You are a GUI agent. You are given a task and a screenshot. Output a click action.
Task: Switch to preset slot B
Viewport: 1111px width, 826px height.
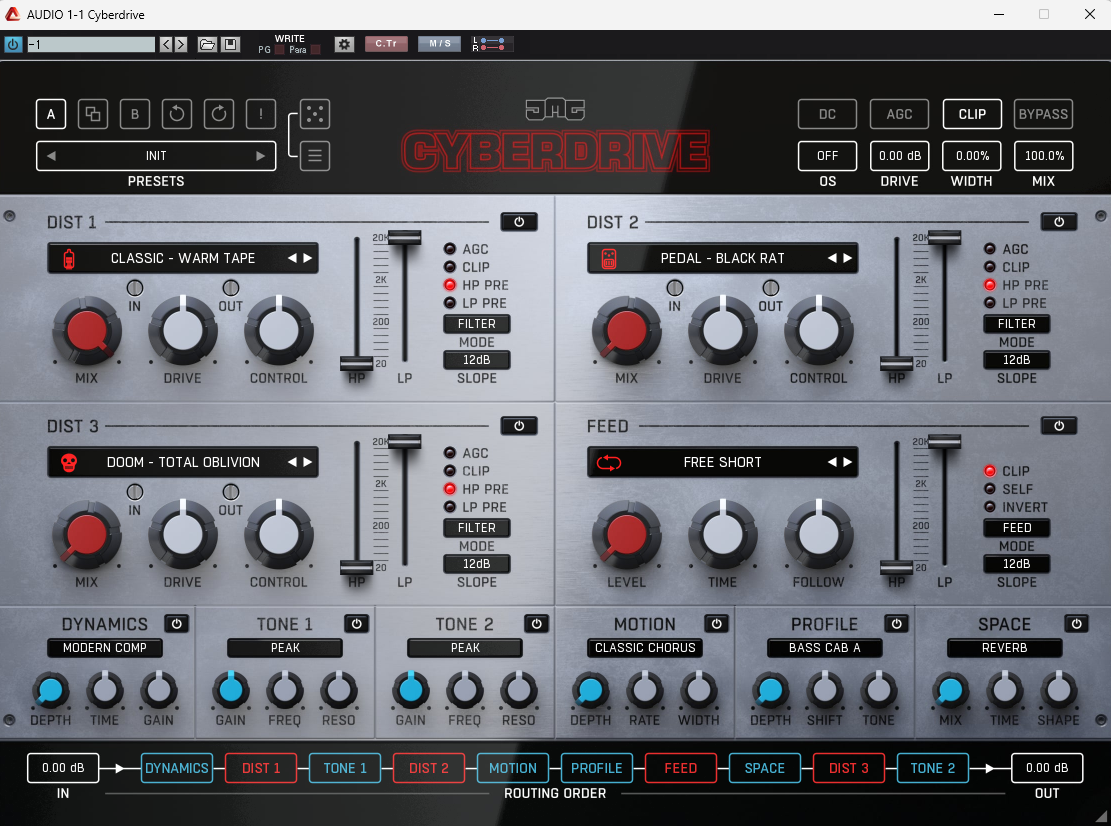point(135,114)
